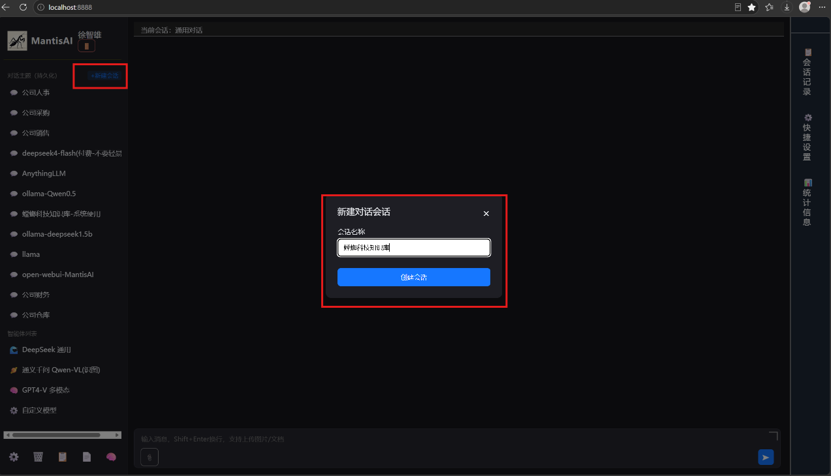Open browser favorites list icon

pyautogui.click(x=770, y=7)
